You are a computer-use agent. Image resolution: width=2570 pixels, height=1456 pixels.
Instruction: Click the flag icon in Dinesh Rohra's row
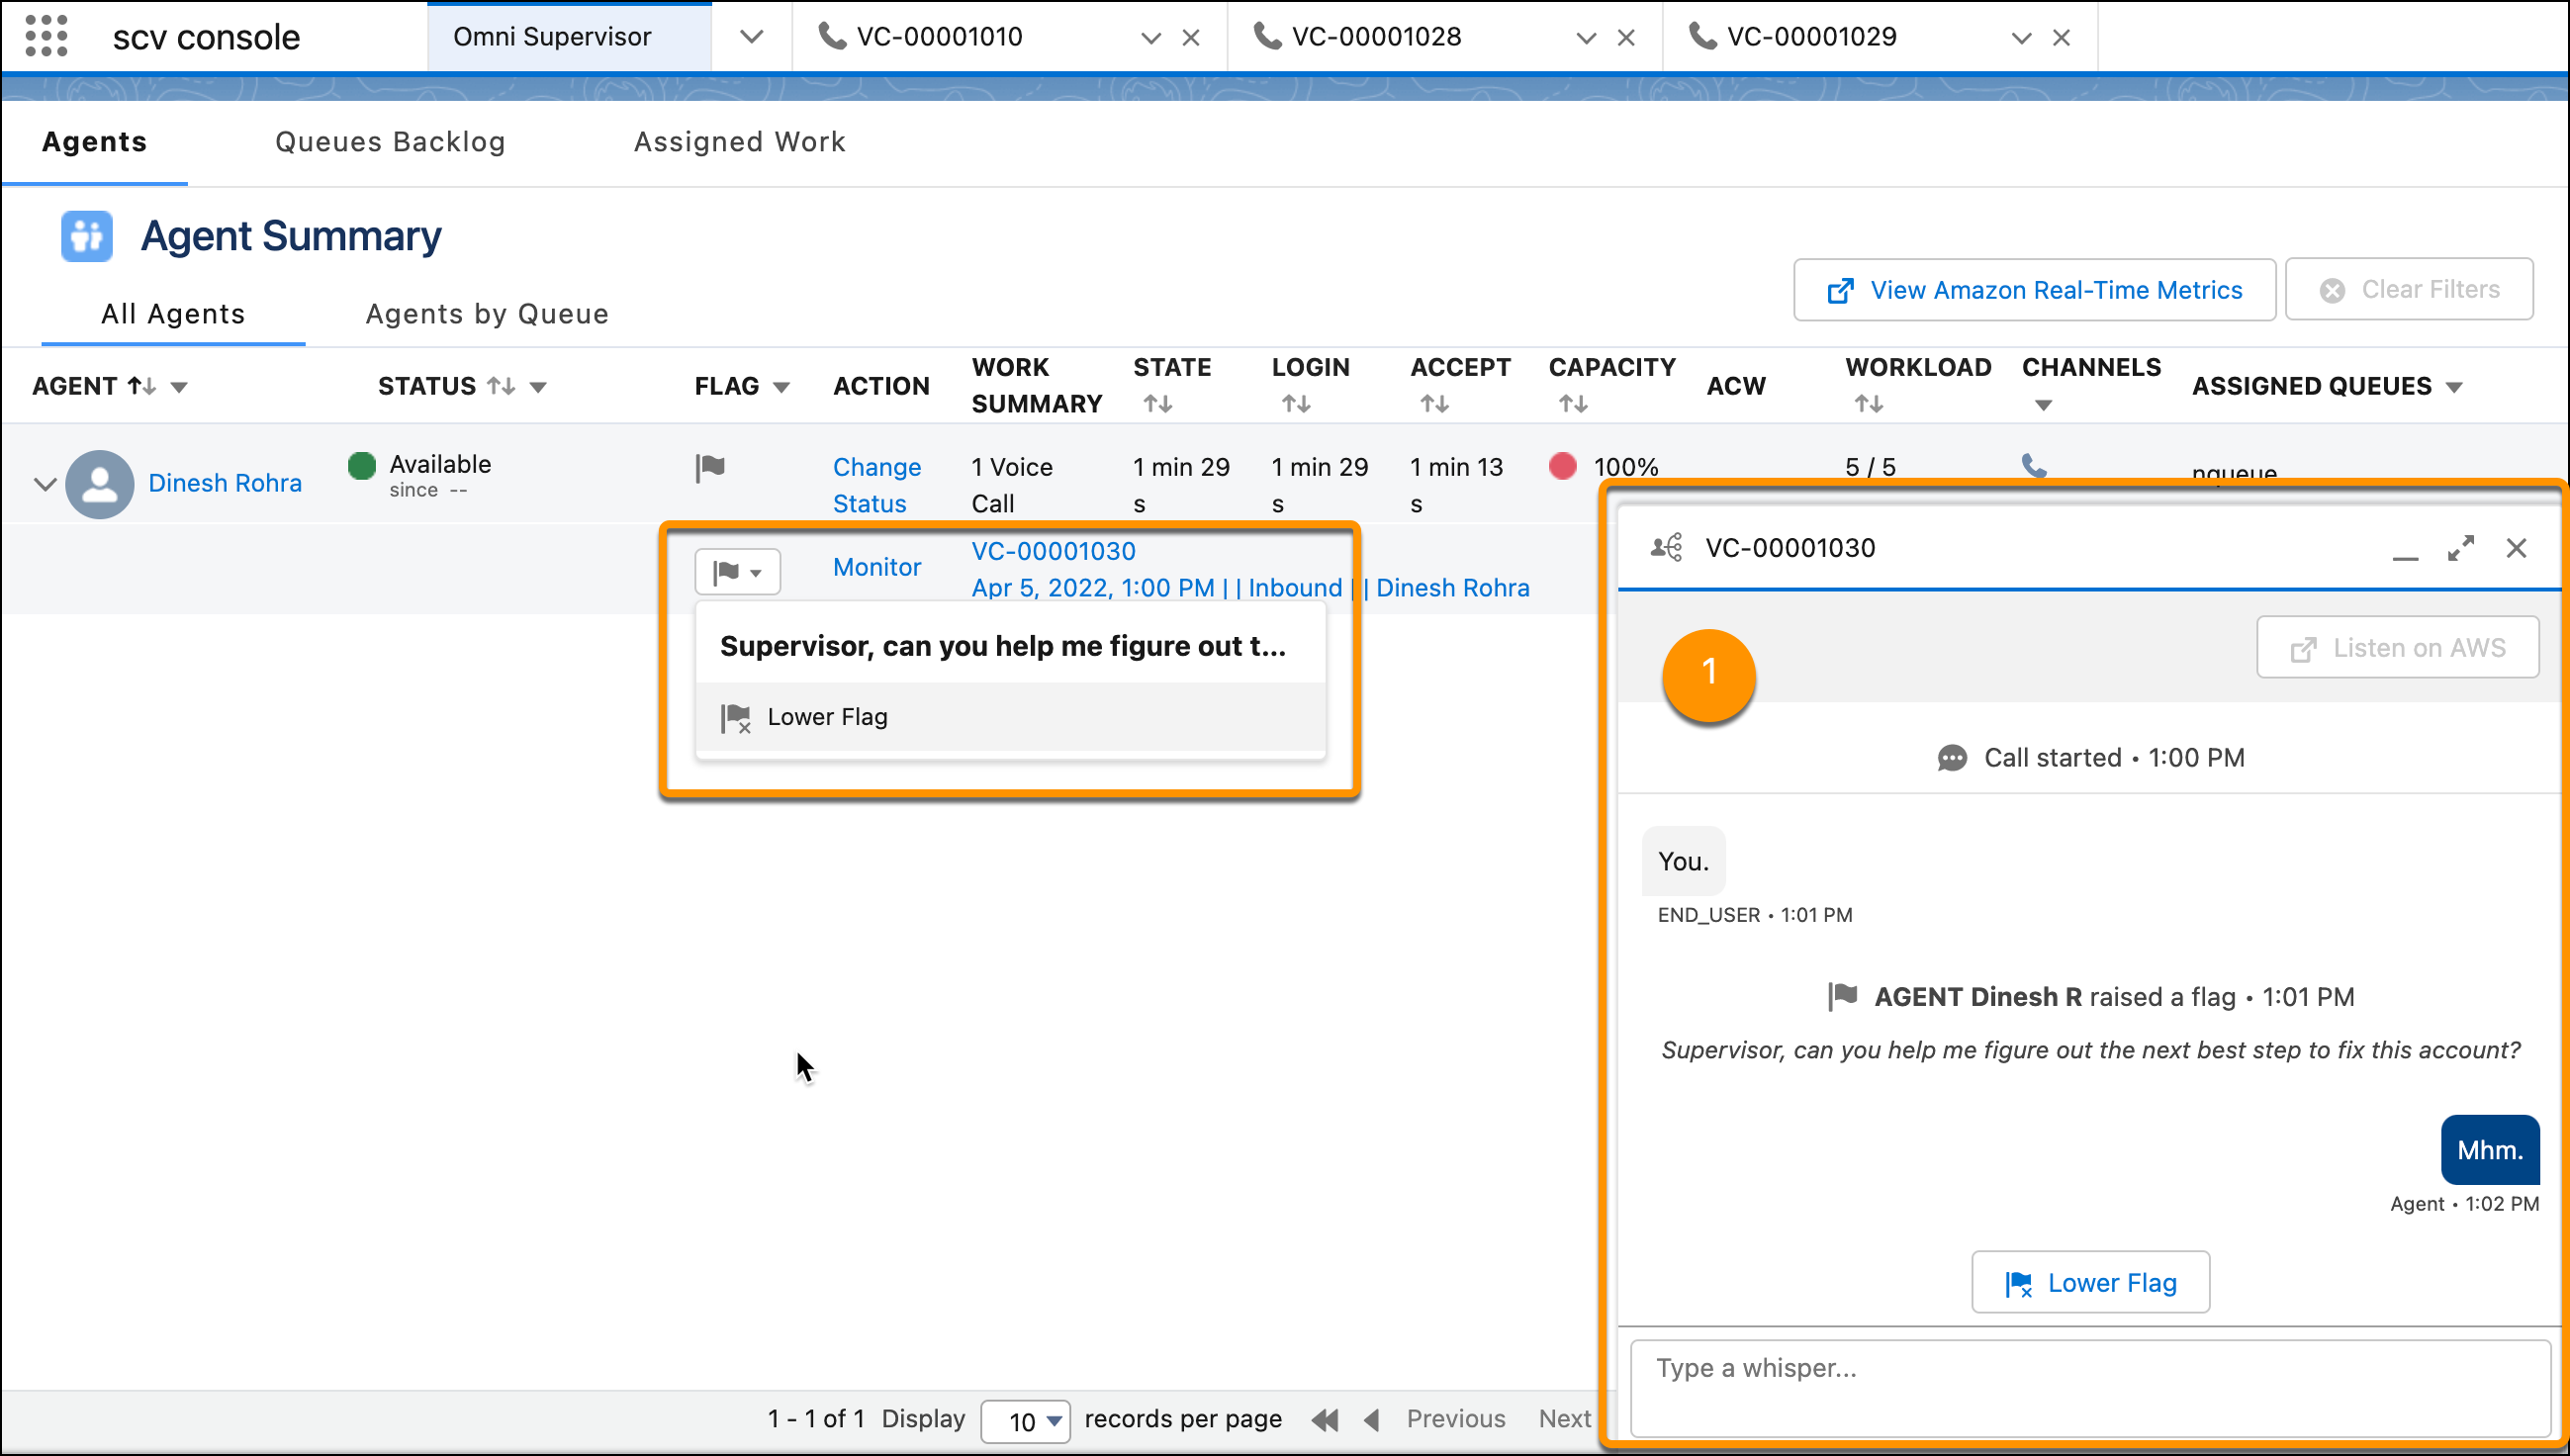[711, 467]
